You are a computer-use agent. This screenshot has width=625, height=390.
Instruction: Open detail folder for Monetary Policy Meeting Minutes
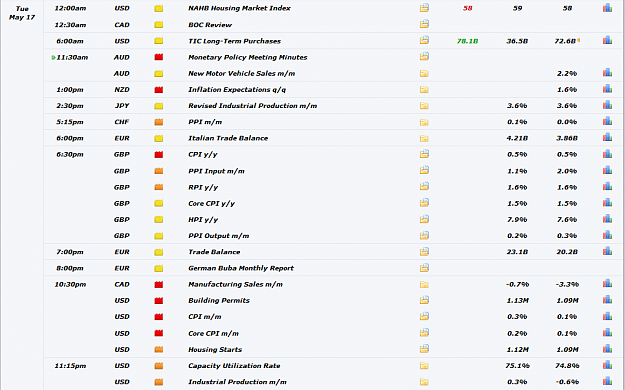424,57
